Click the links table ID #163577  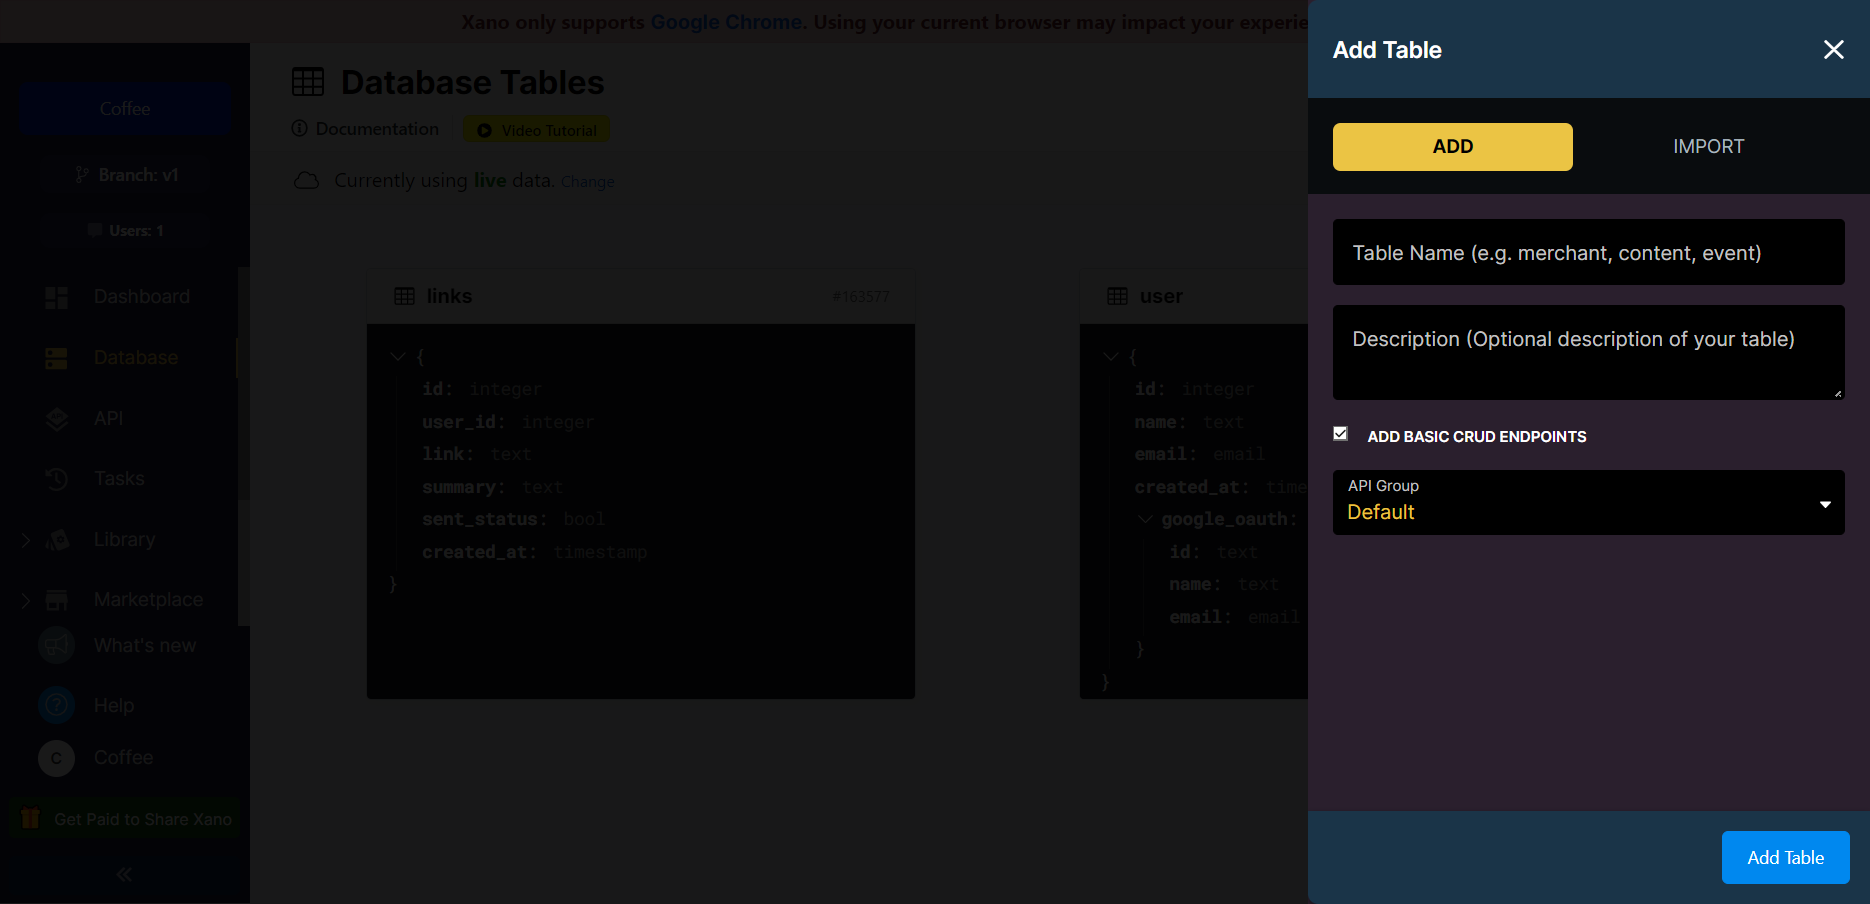[x=861, y=297]
